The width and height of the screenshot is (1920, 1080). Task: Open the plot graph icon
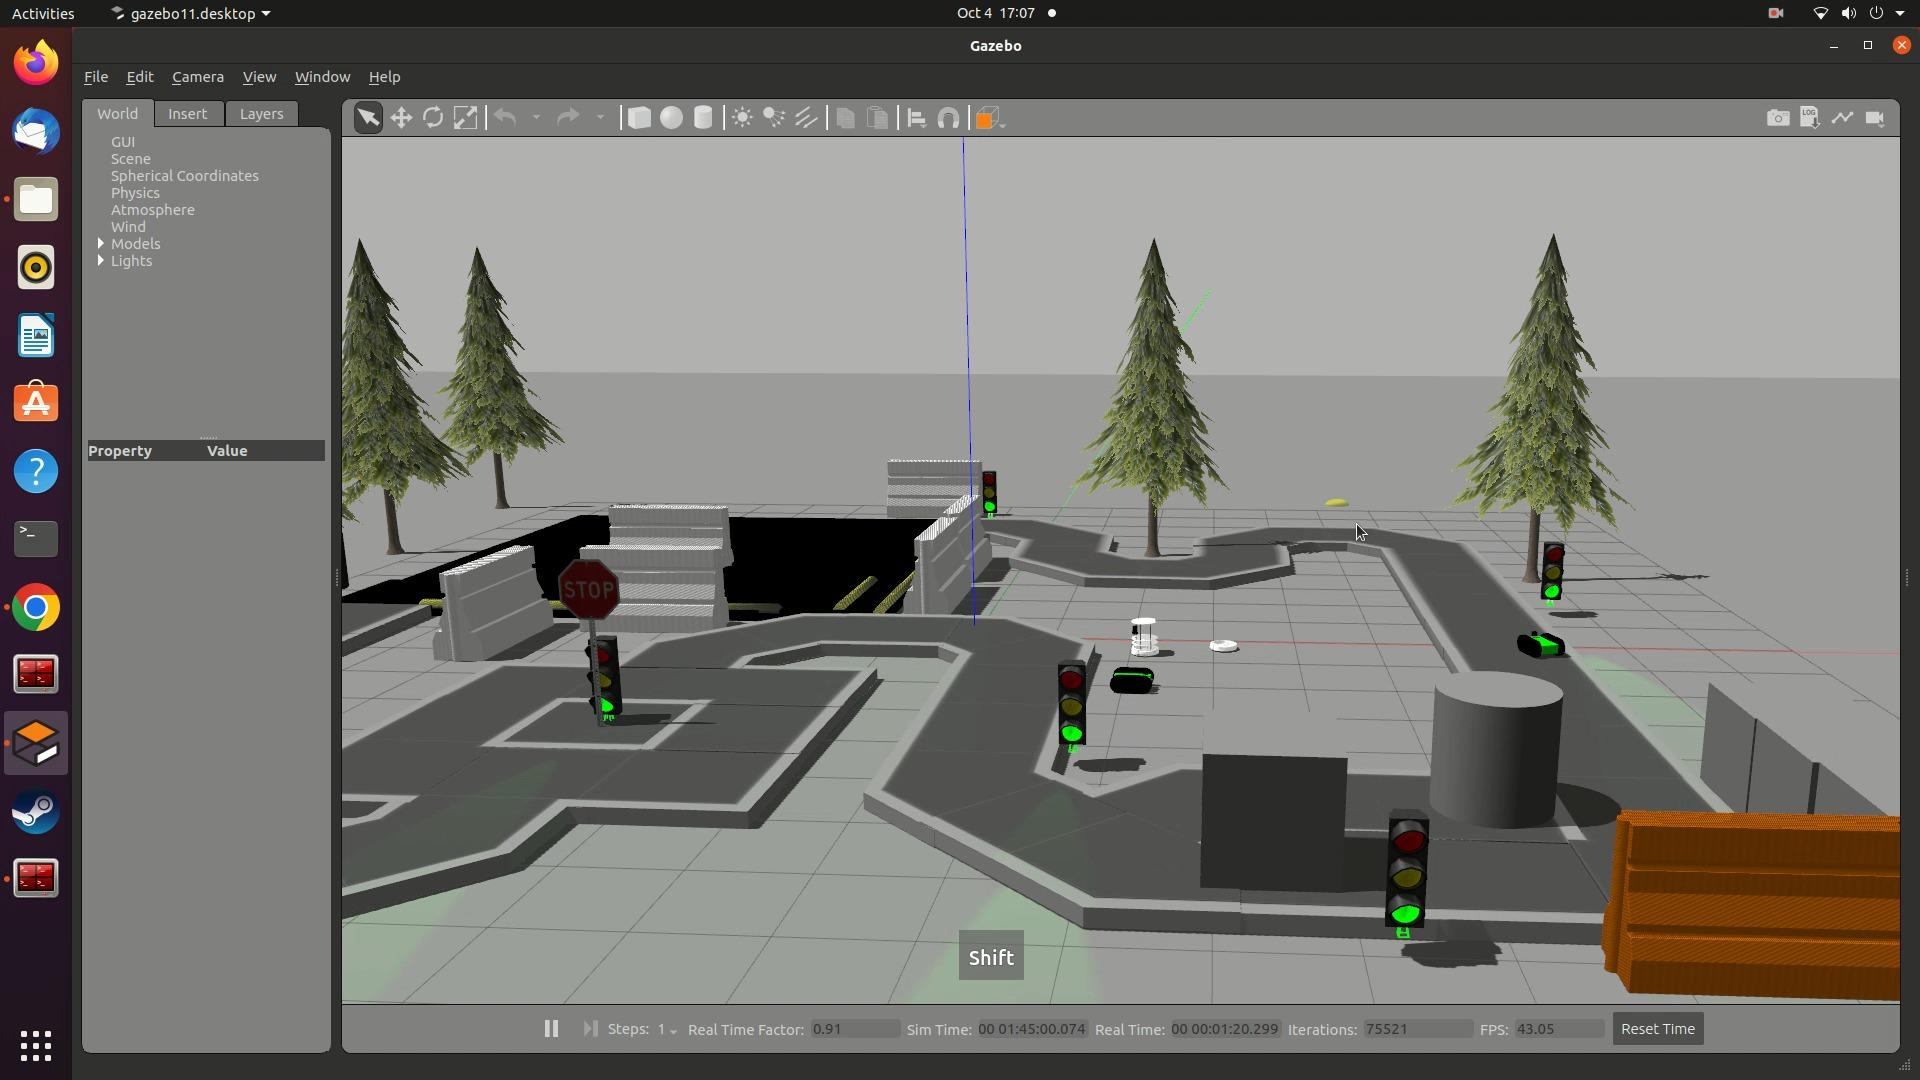pos(1842,118)
